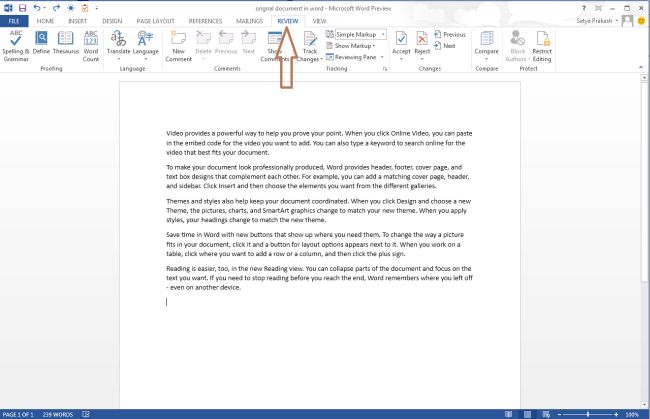The height and width of the screenshot is (419, 650).
Task: Jump to Next change in Changes group
Action: [445, 46]
